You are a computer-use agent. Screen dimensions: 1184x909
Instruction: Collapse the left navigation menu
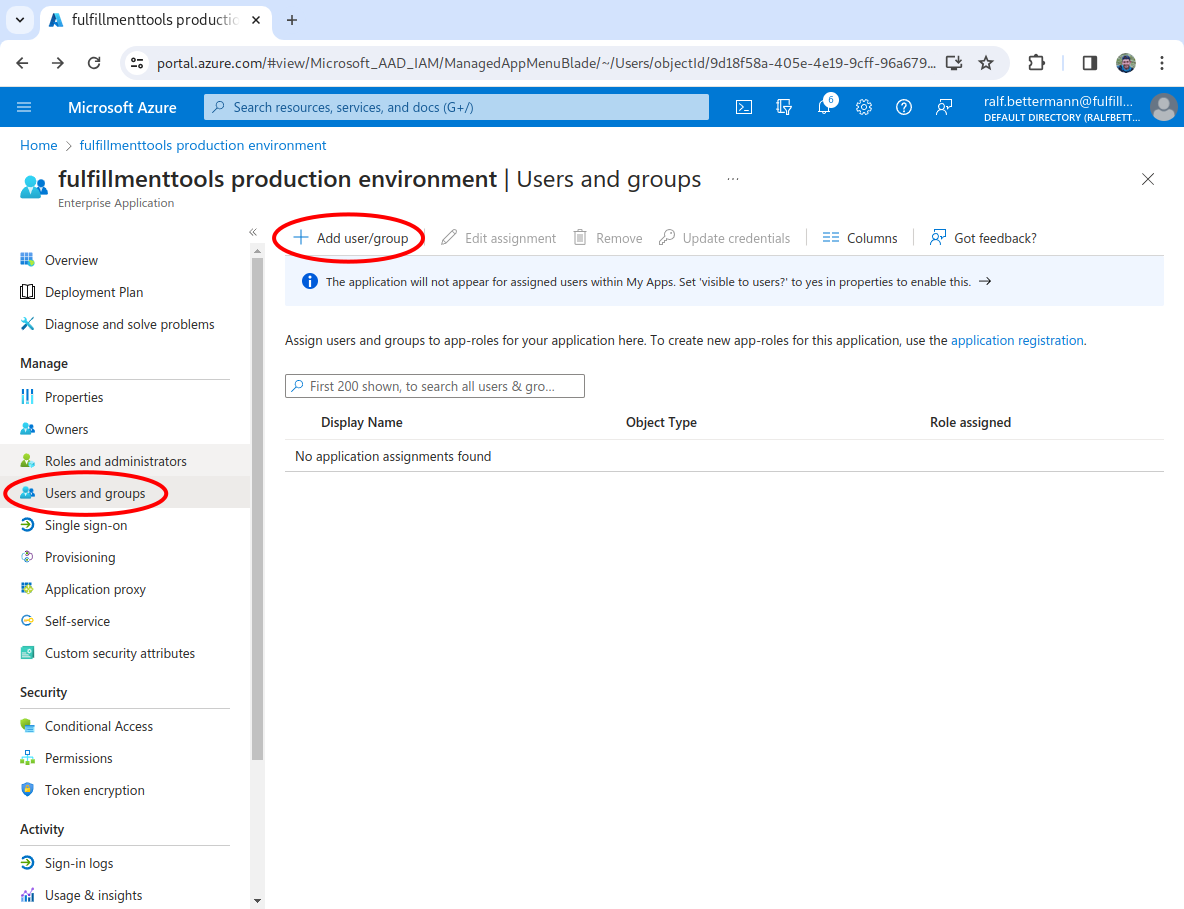(253, 232)
